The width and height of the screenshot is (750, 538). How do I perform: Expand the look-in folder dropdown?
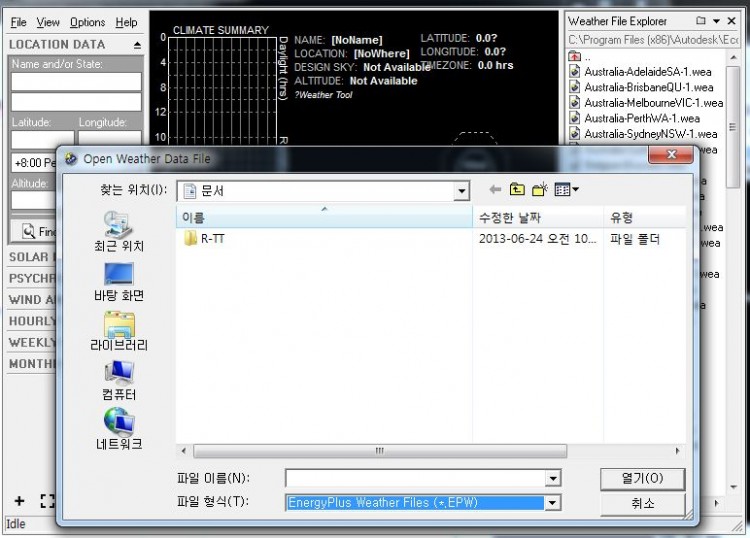(x=460, y=191)
